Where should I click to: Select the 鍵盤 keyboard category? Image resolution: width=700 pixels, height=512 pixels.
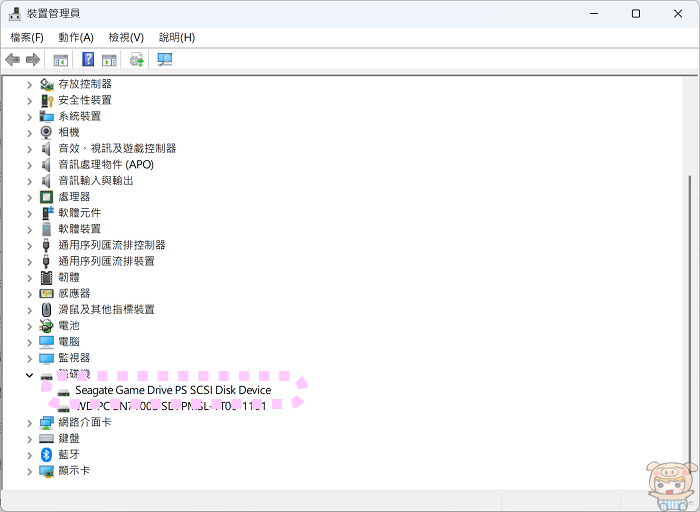click(x=69, y=438)
